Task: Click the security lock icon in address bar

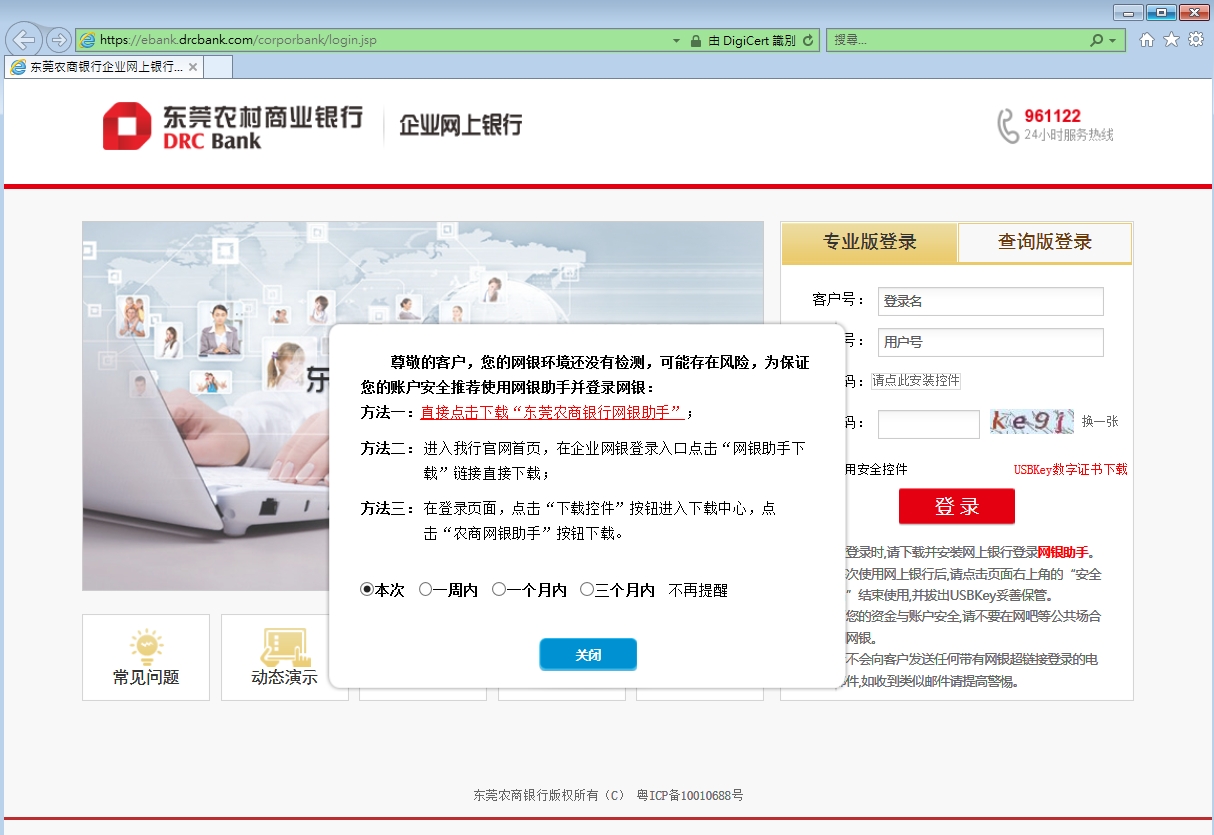Action: (x=695, y=41)
